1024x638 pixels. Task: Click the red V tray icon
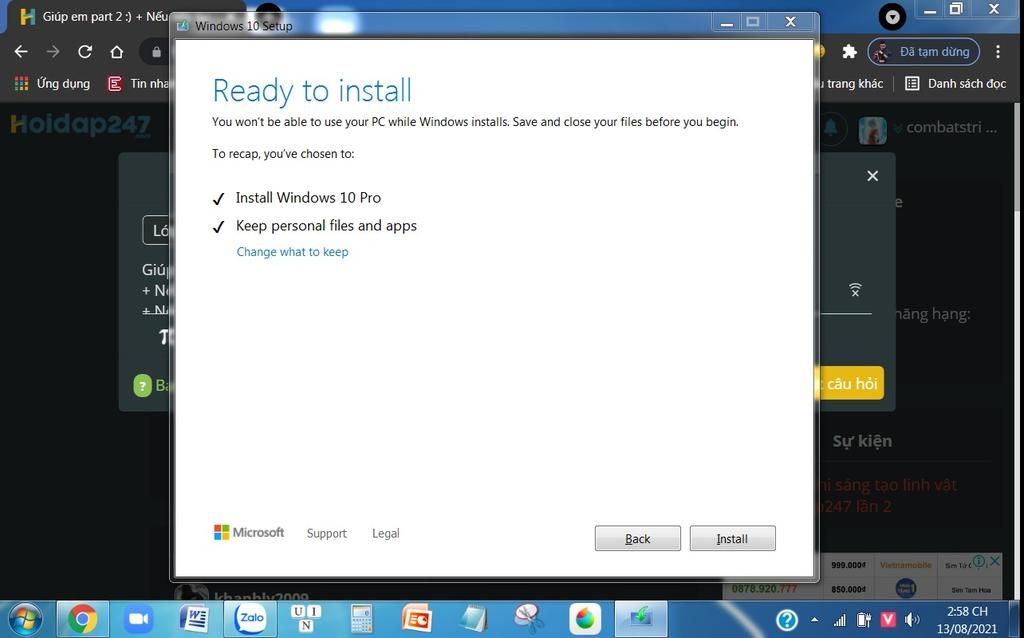click(888, 620)
